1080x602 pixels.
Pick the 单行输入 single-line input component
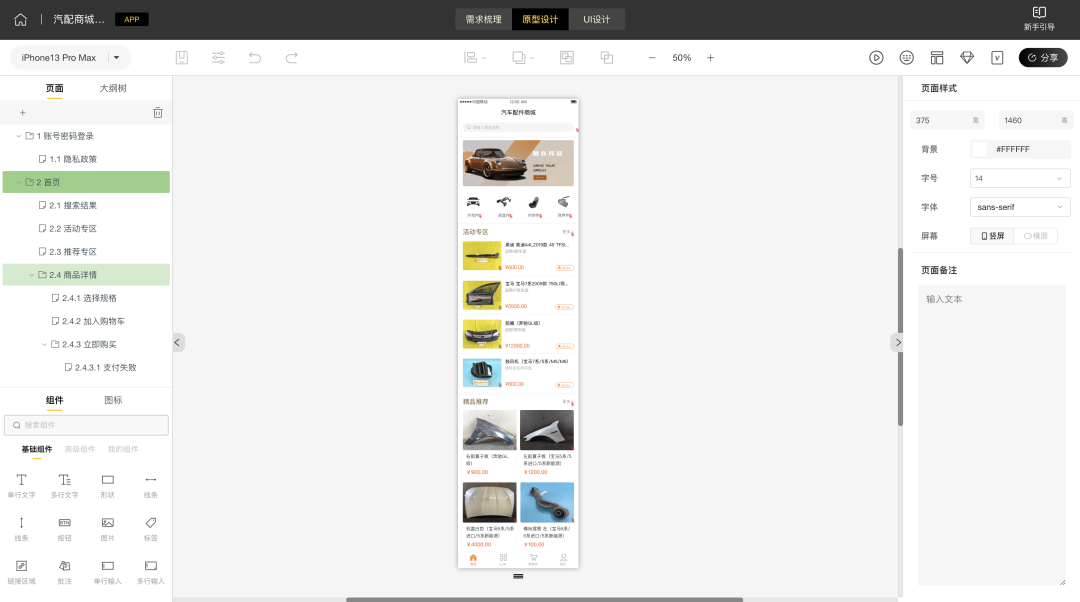click(x=107, y=572)
